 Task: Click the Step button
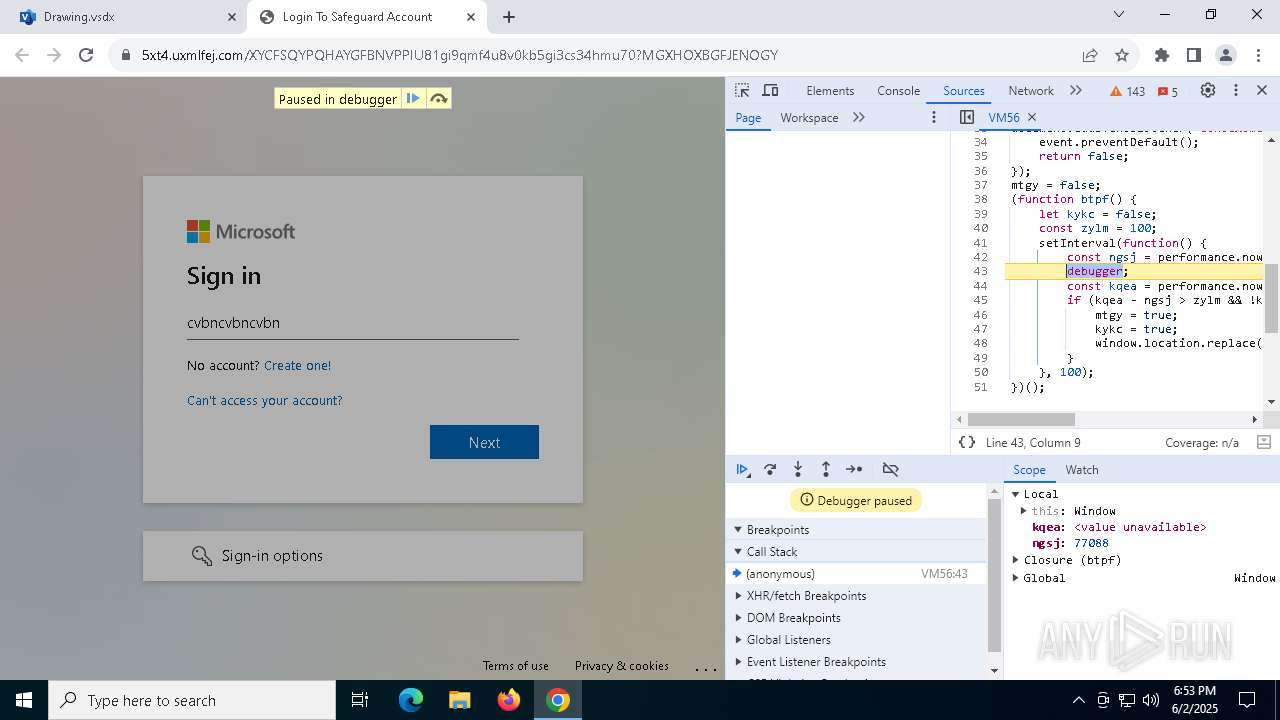(854, 469)
